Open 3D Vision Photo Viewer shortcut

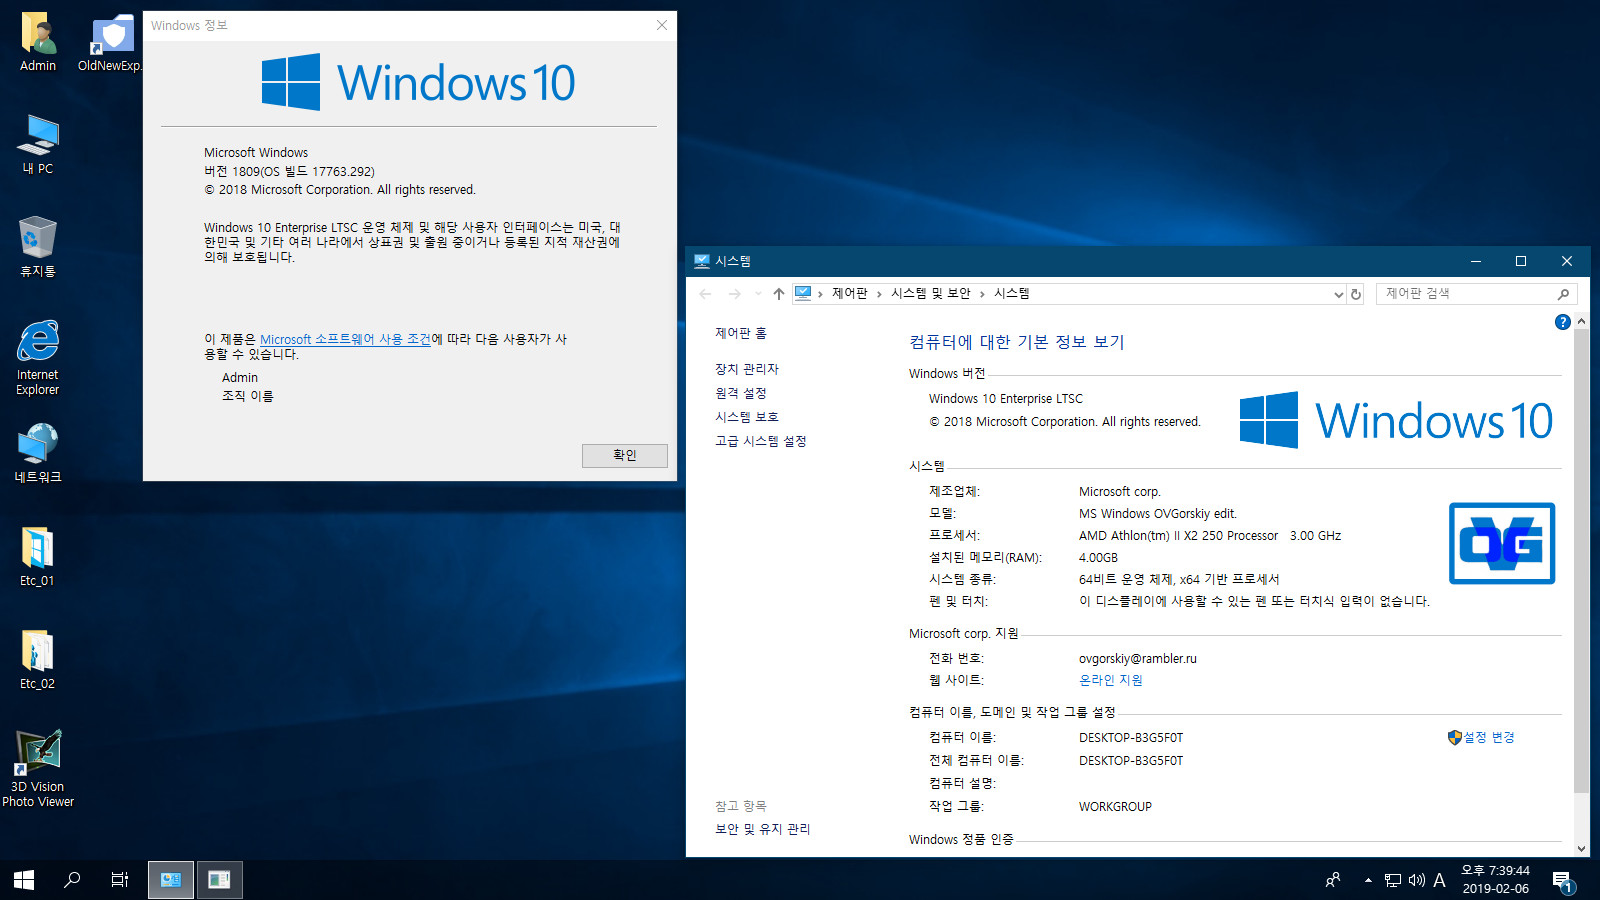38,768
